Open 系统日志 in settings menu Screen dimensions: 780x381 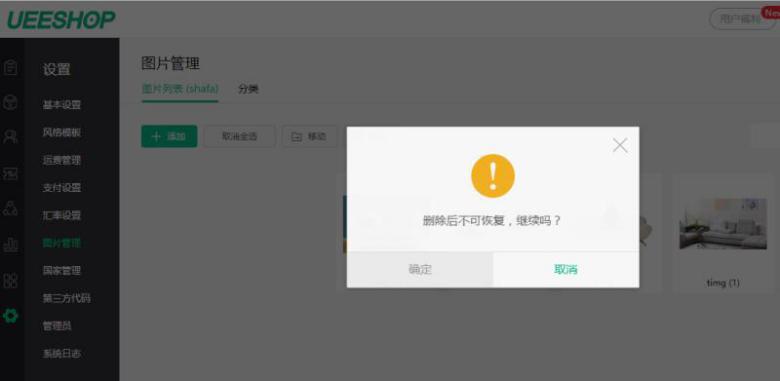coord(62,354)
